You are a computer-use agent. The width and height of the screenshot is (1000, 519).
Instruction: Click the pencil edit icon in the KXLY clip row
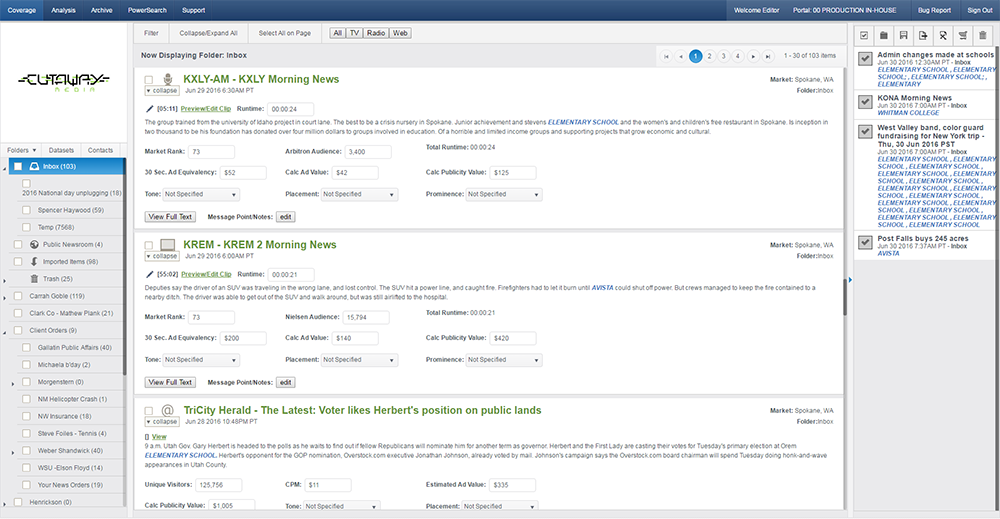pyautogui.click(x=150, y=109)
